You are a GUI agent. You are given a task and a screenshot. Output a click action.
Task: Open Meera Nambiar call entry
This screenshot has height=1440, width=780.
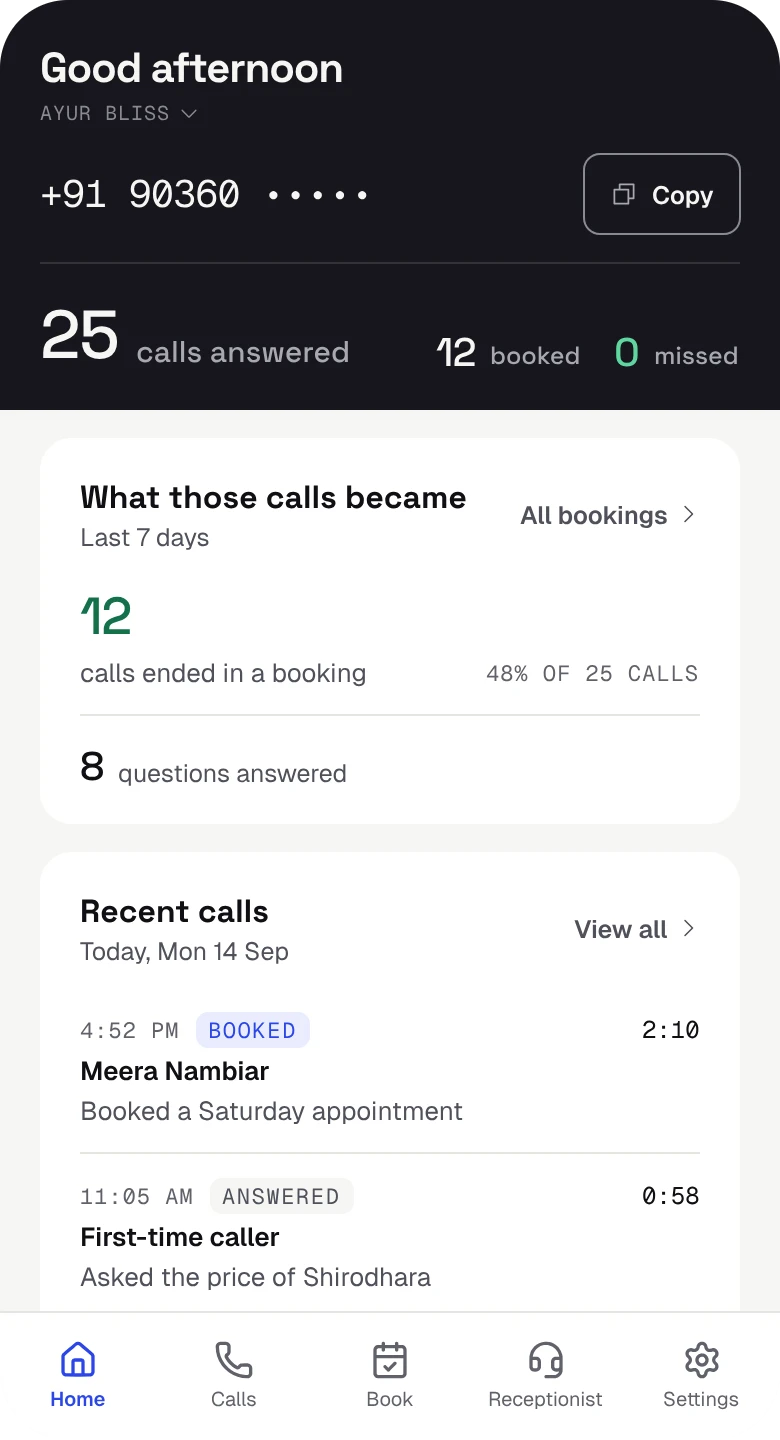390,1071
